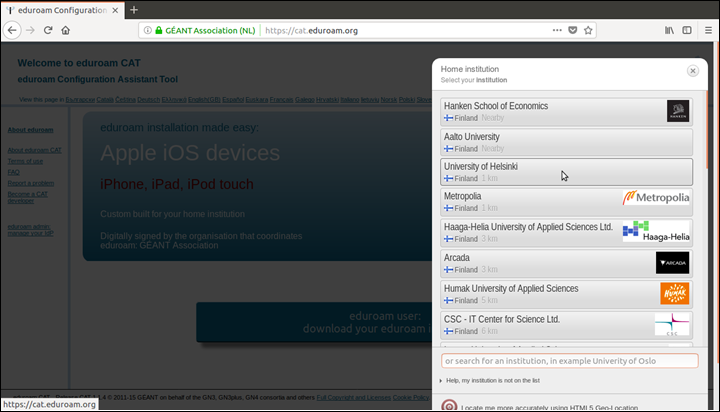
Task: Save page to Pocket
Action: [x=573, y=30]
